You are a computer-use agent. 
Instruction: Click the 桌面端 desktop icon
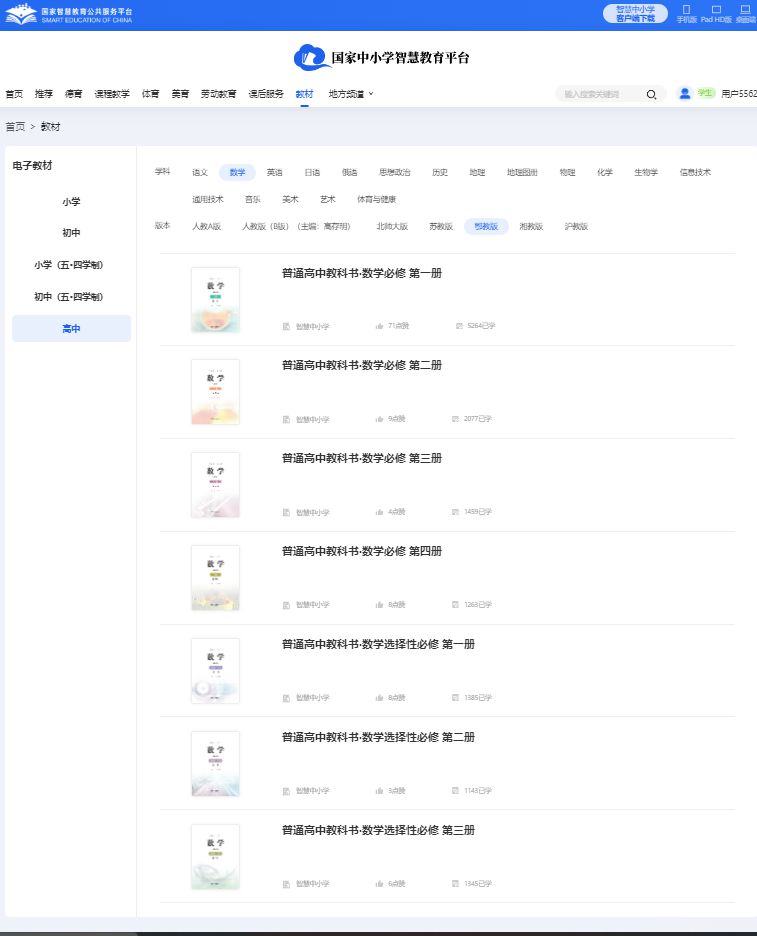tap(745, 9)
